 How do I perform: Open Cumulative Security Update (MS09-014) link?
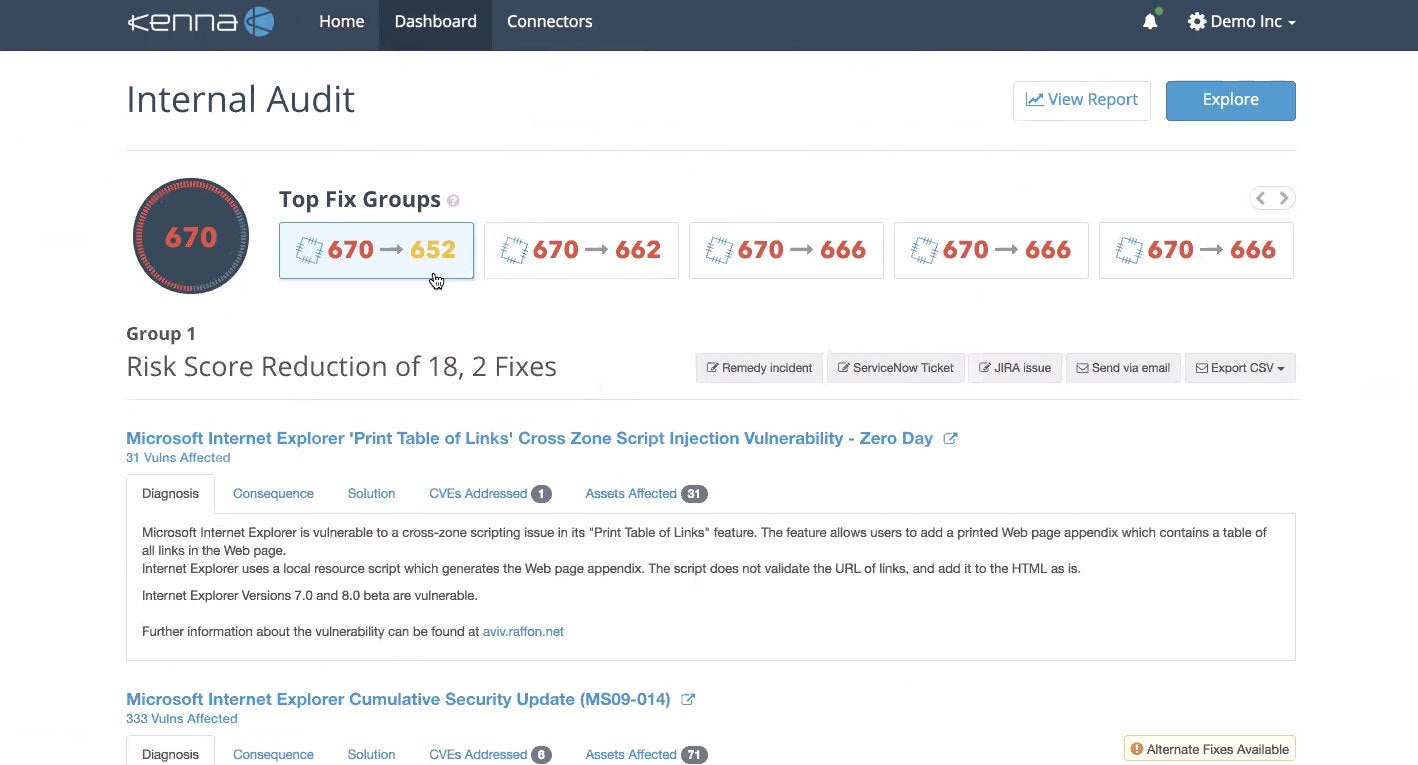398,699
